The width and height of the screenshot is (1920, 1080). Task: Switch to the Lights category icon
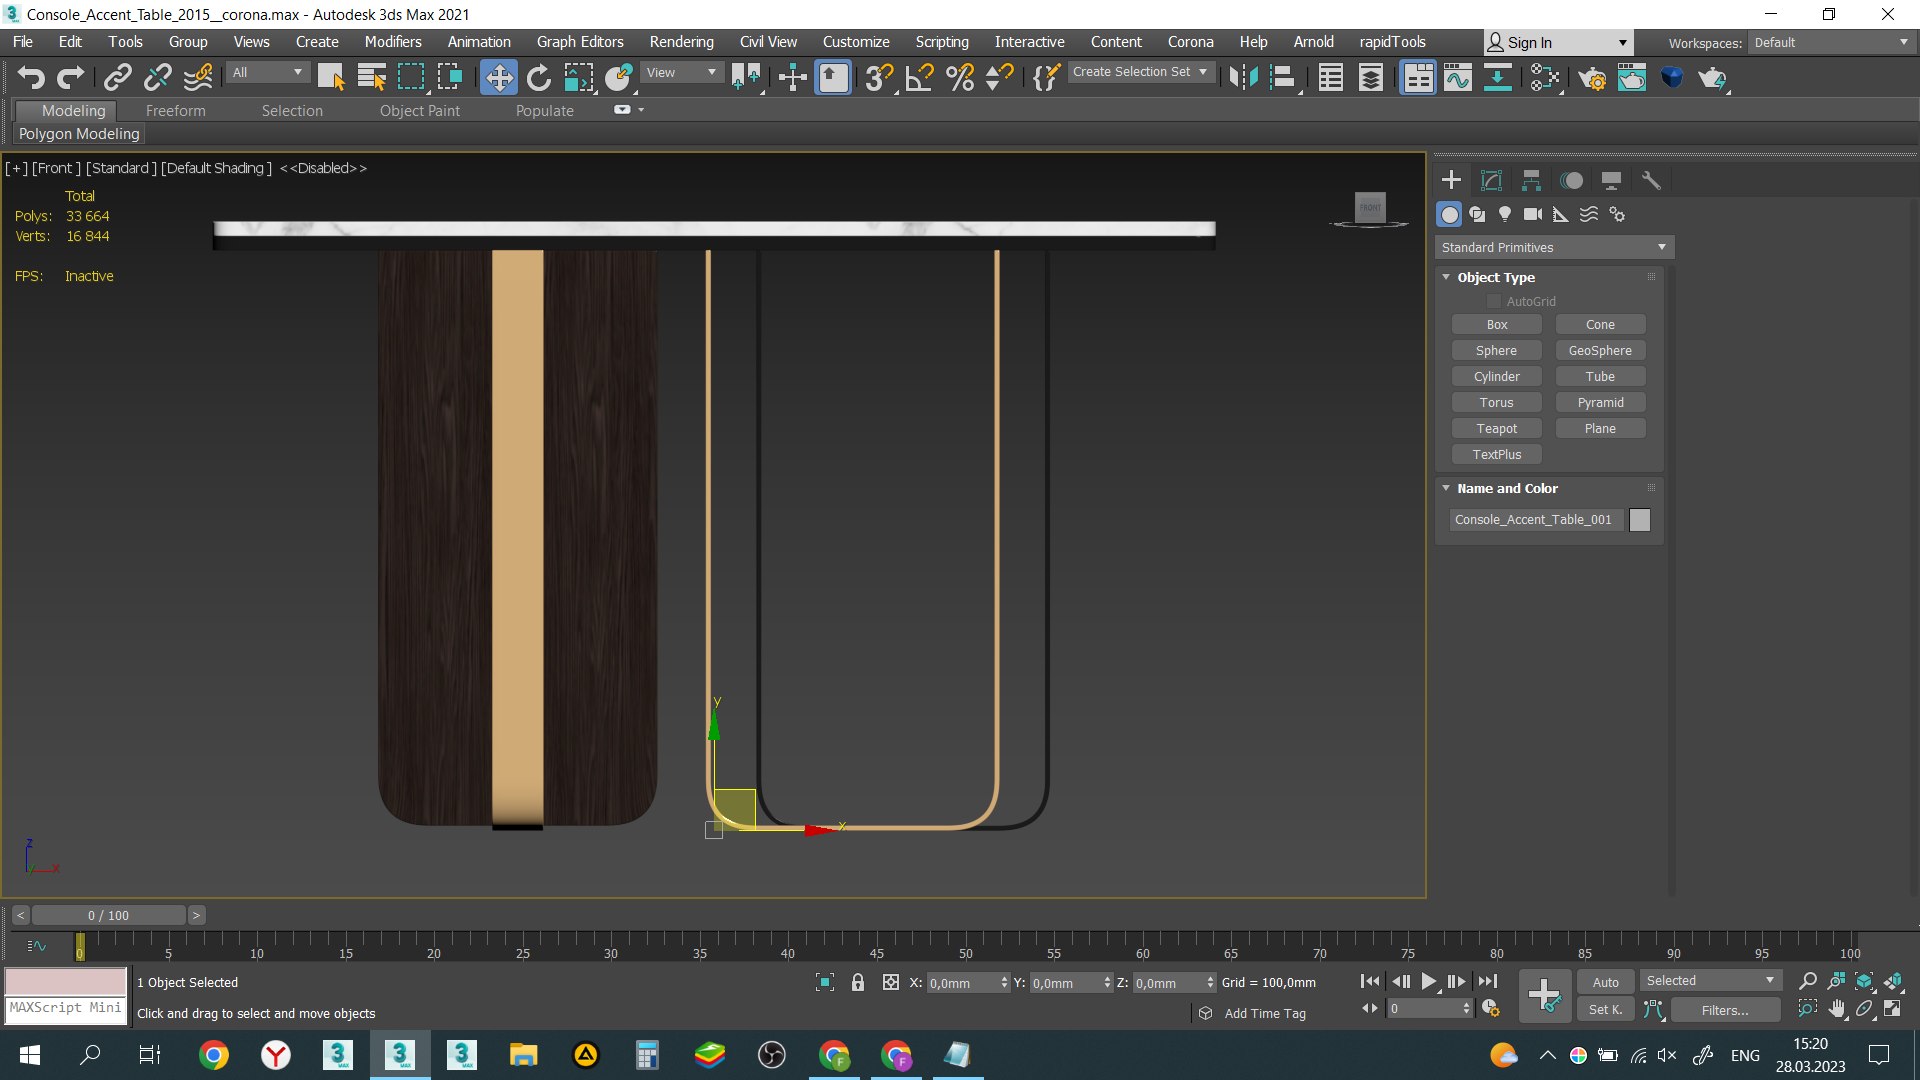pos(1504,214)
